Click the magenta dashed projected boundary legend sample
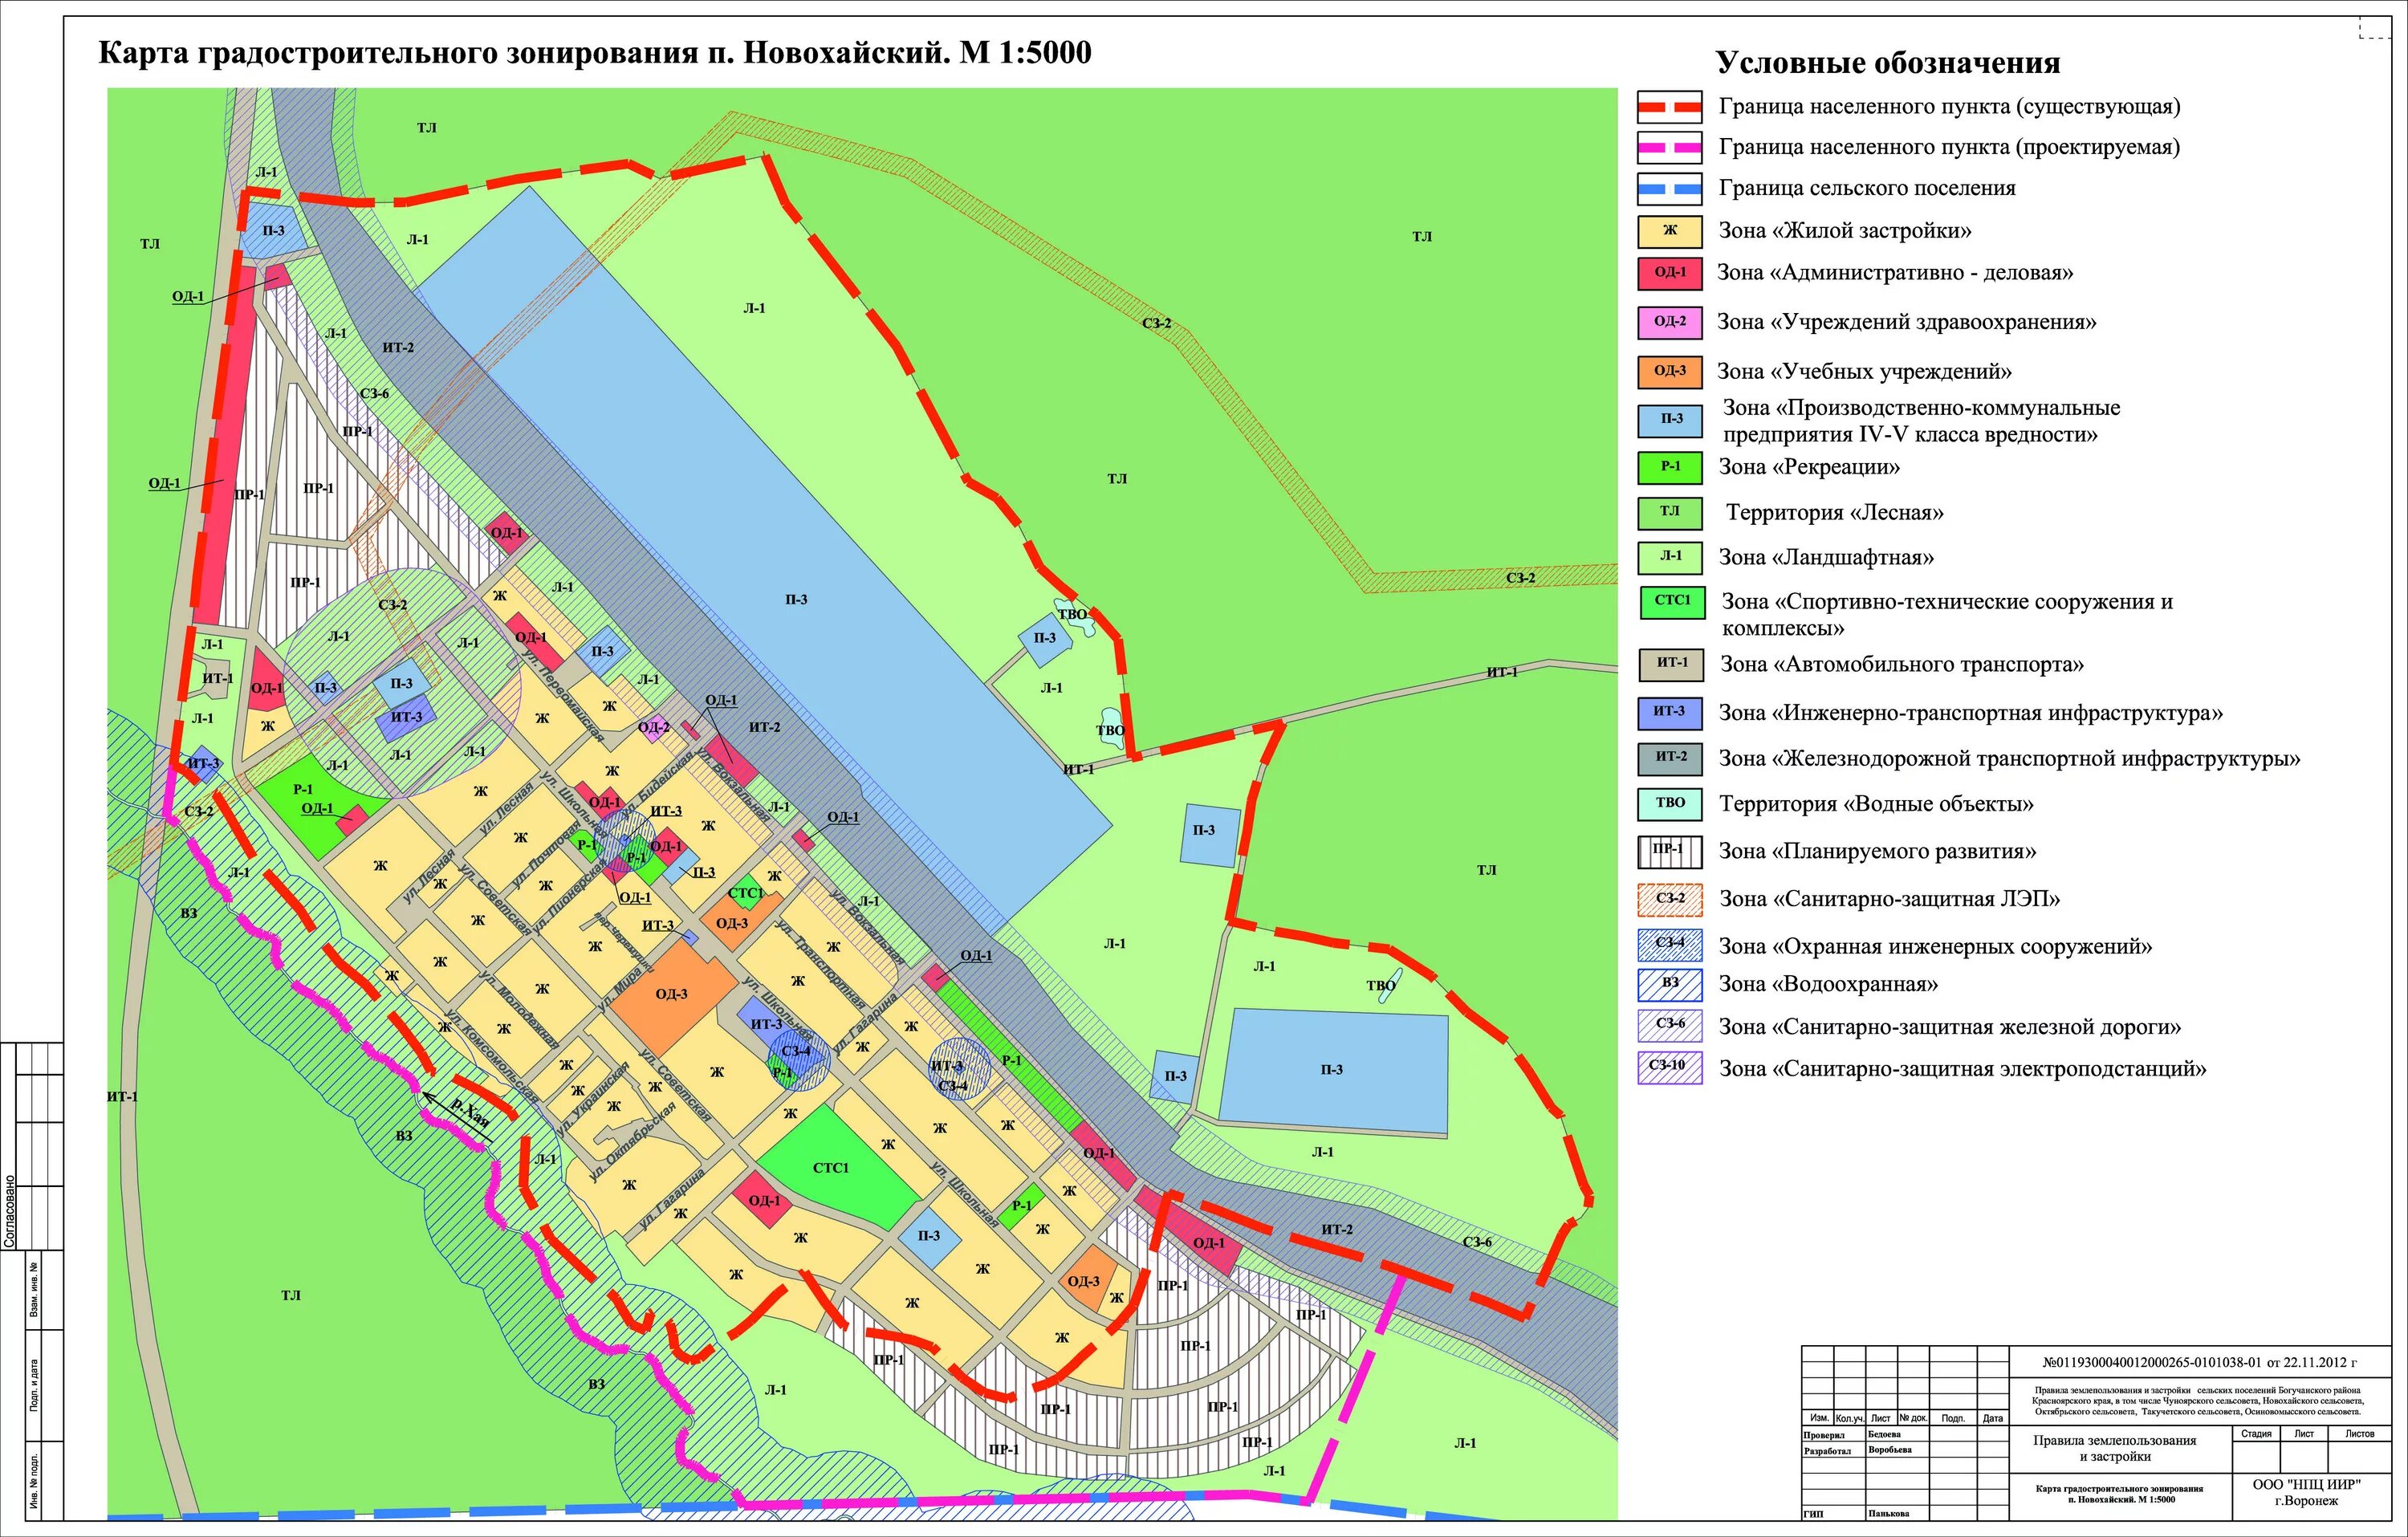The image size is (2408, 1537). (1669, 147)
